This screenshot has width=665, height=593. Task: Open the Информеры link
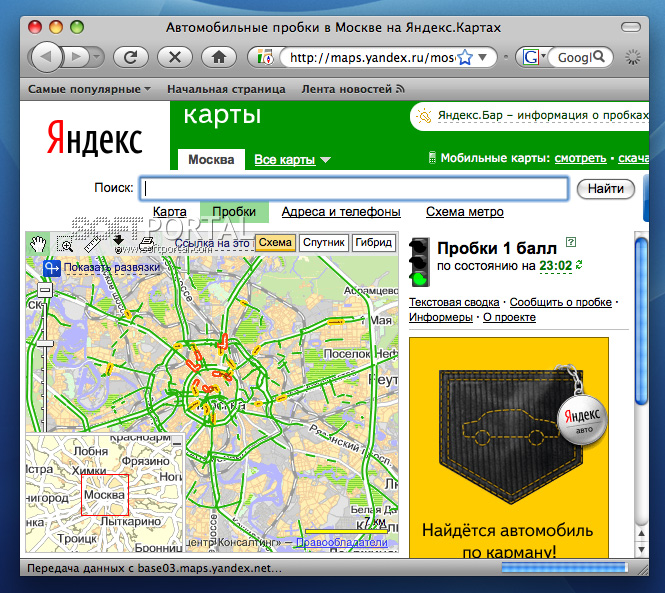(x=441, y=317)
